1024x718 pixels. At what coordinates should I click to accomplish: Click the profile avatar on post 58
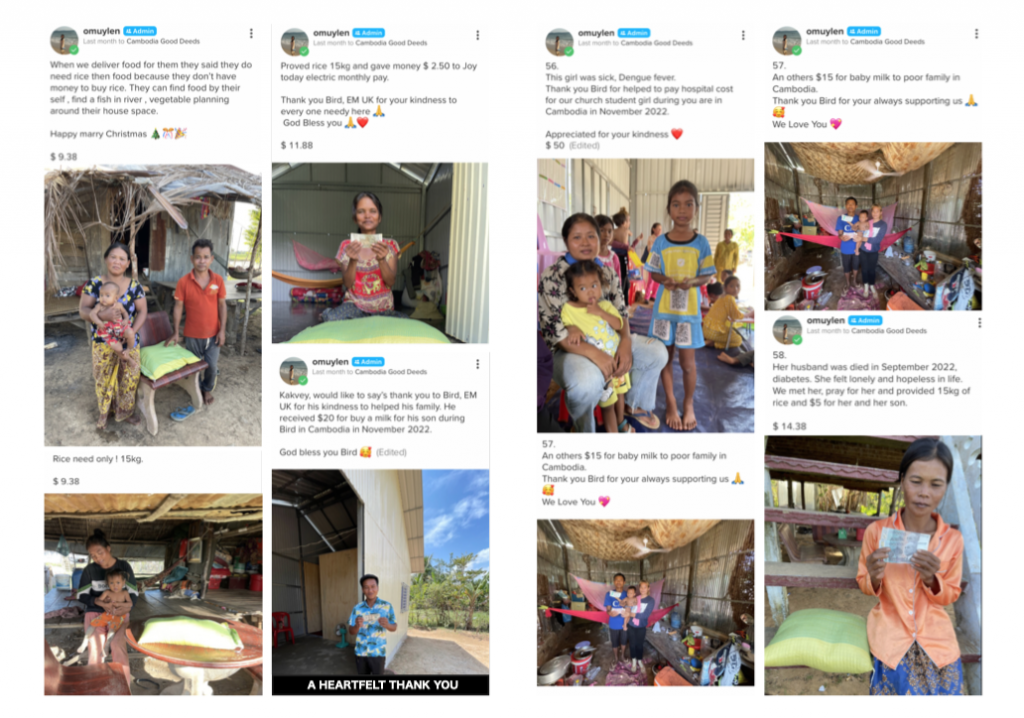coord(787,330)
